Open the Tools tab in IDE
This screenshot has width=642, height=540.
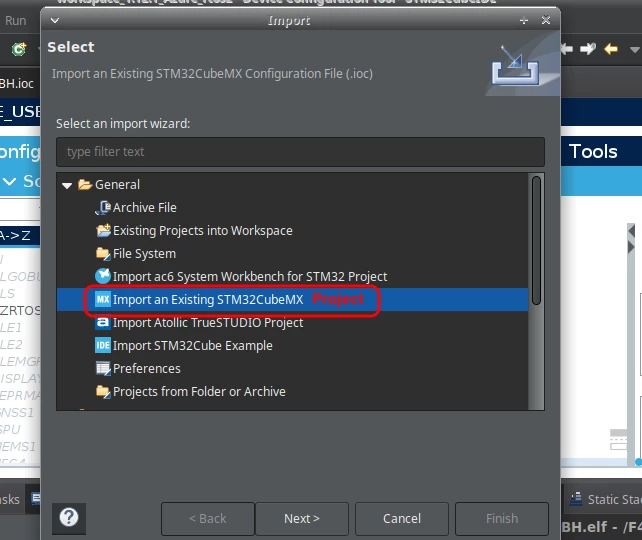coord(593,151)
